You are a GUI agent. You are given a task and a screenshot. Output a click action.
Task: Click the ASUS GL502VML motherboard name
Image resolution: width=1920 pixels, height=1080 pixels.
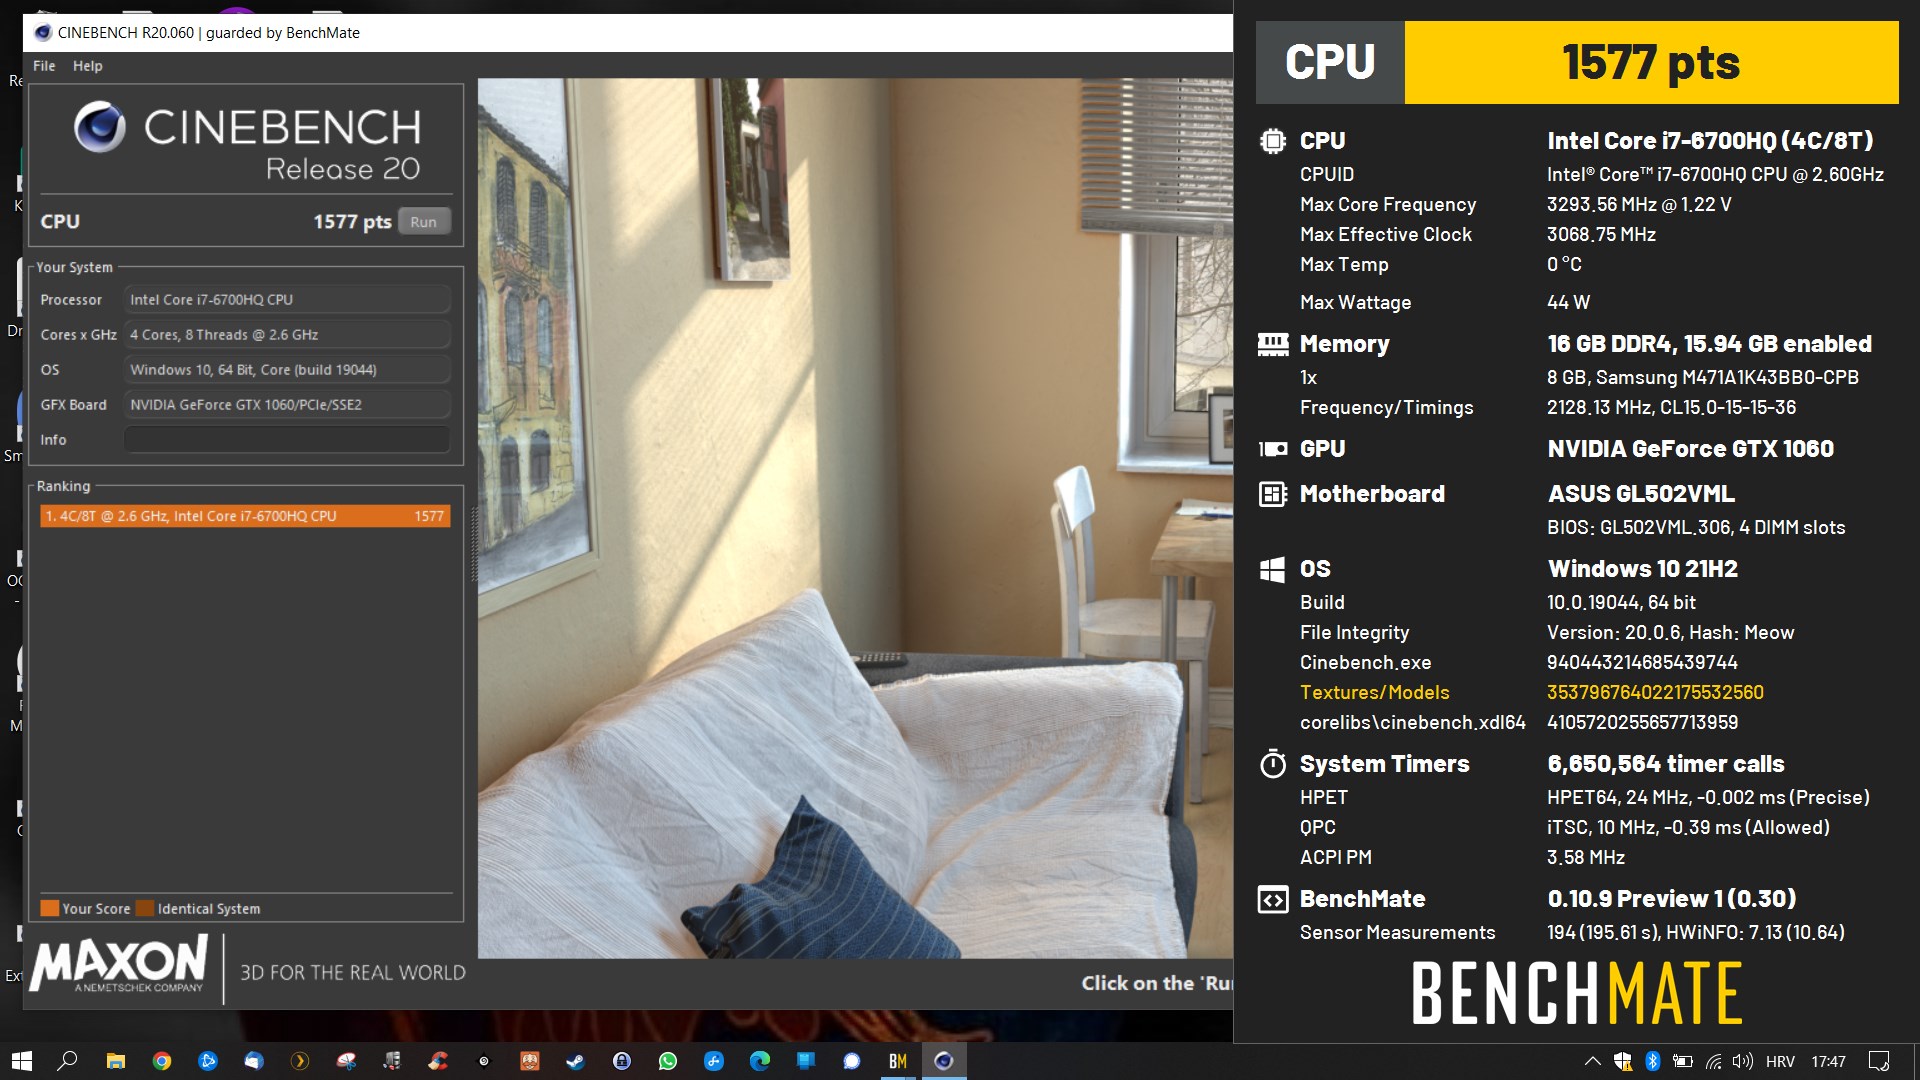click(x=1641, y=494)
